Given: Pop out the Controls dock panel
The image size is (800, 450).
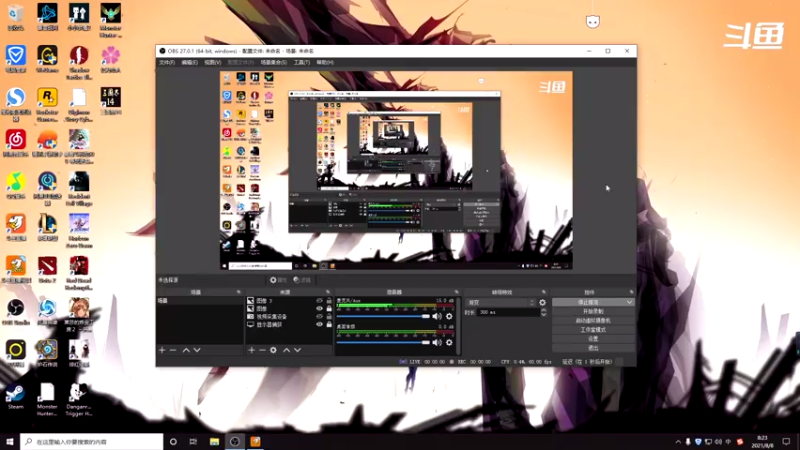Looking at the screenshot, I should pos(632,292).
